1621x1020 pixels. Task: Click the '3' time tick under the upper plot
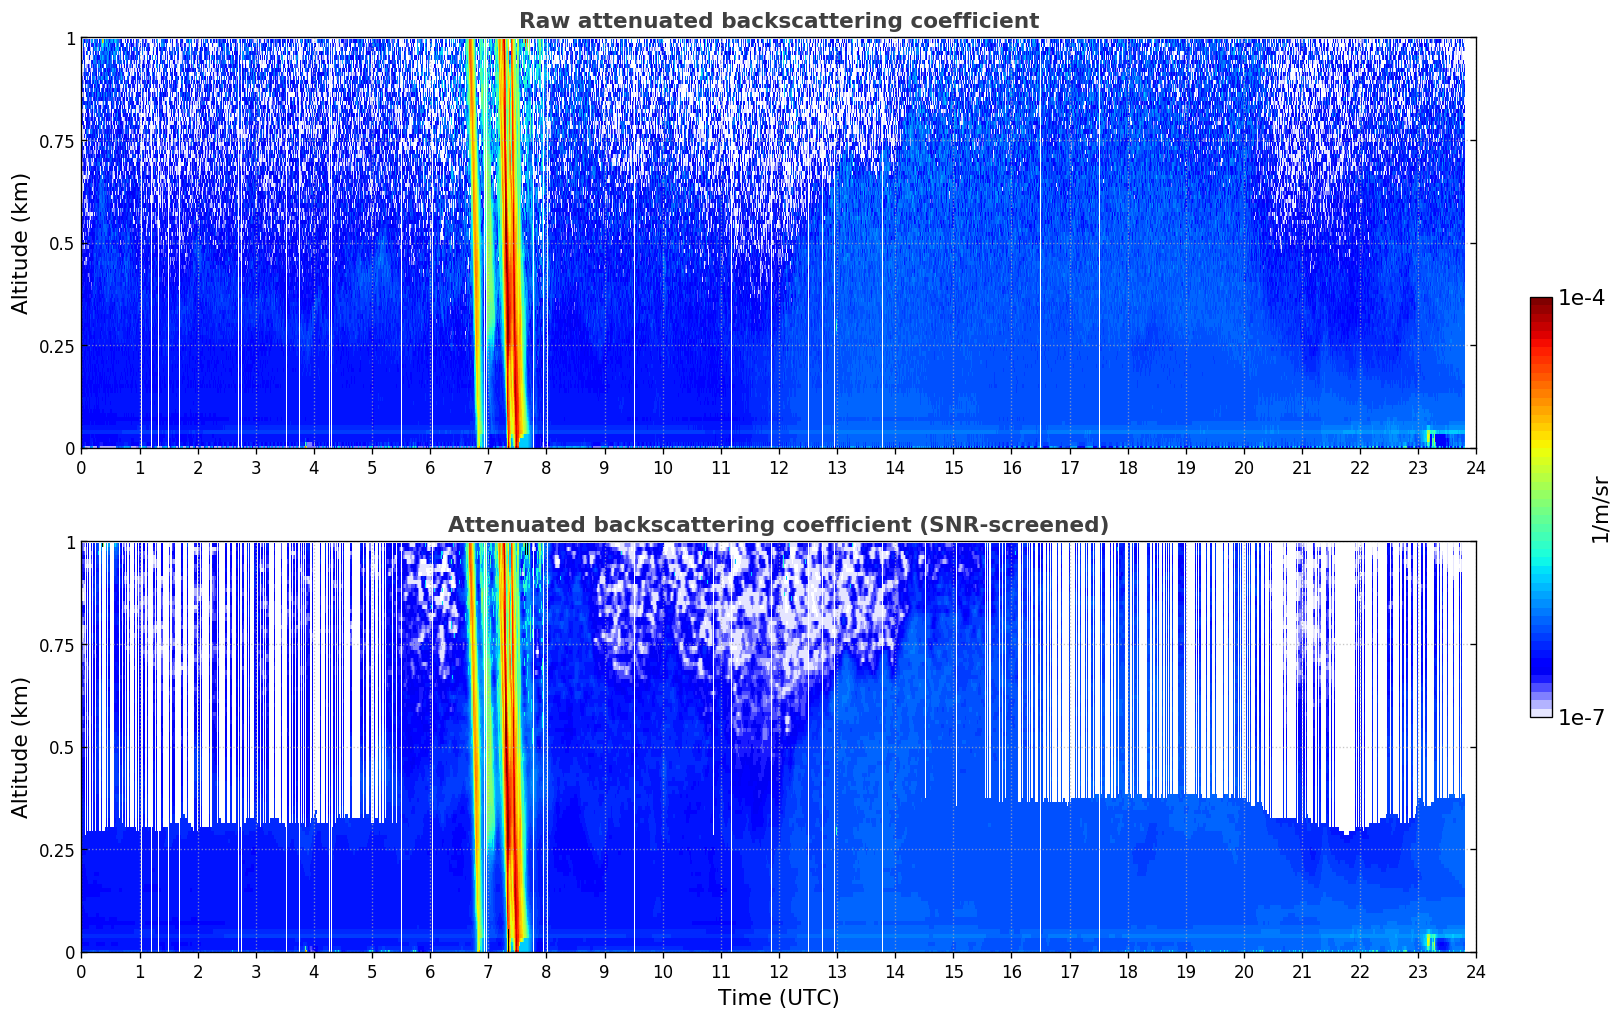(x=256, y=468)
